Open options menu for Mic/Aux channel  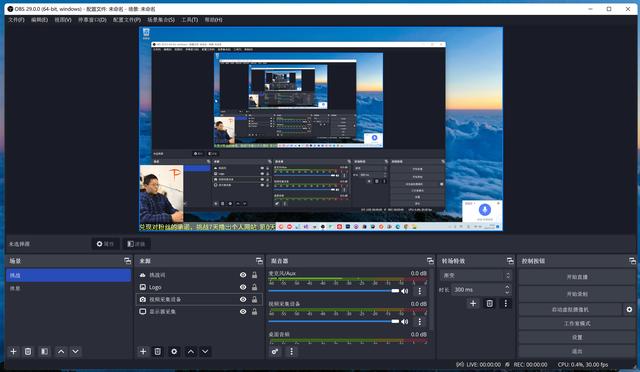click(420, 291)
